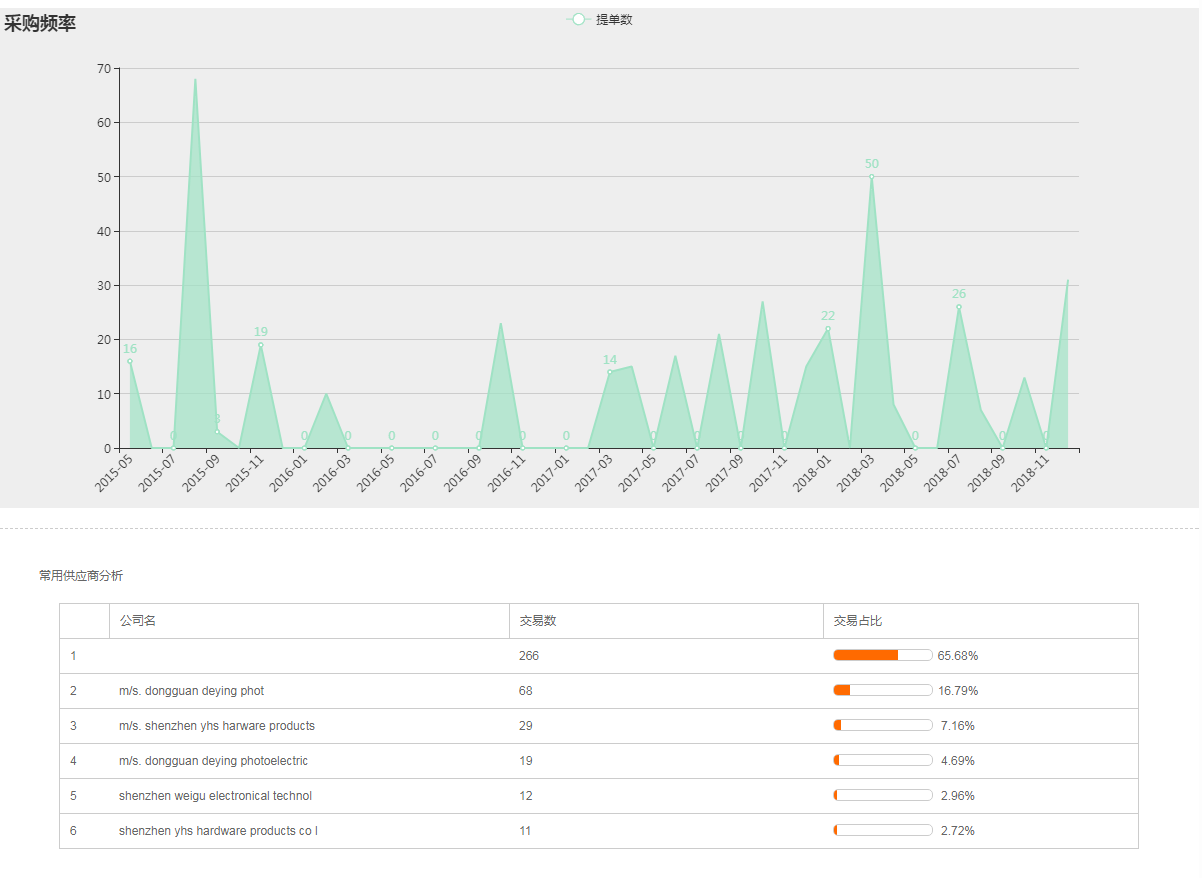
Task: Click the transaction count 11
Action: click(526, 831)
